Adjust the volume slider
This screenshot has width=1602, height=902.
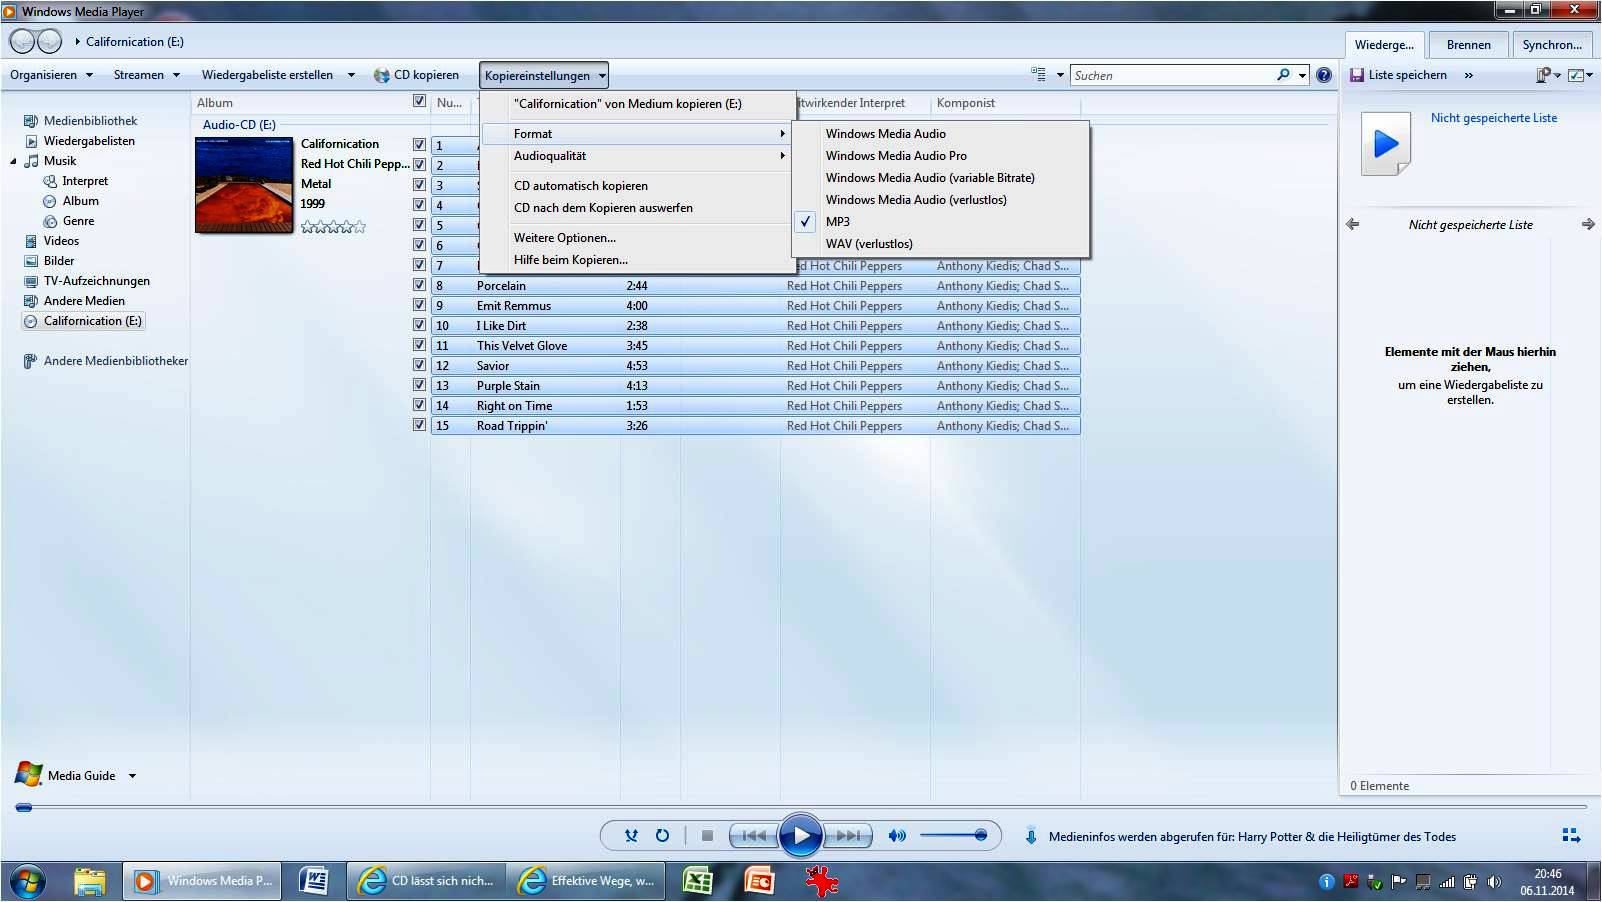(953, 835)
